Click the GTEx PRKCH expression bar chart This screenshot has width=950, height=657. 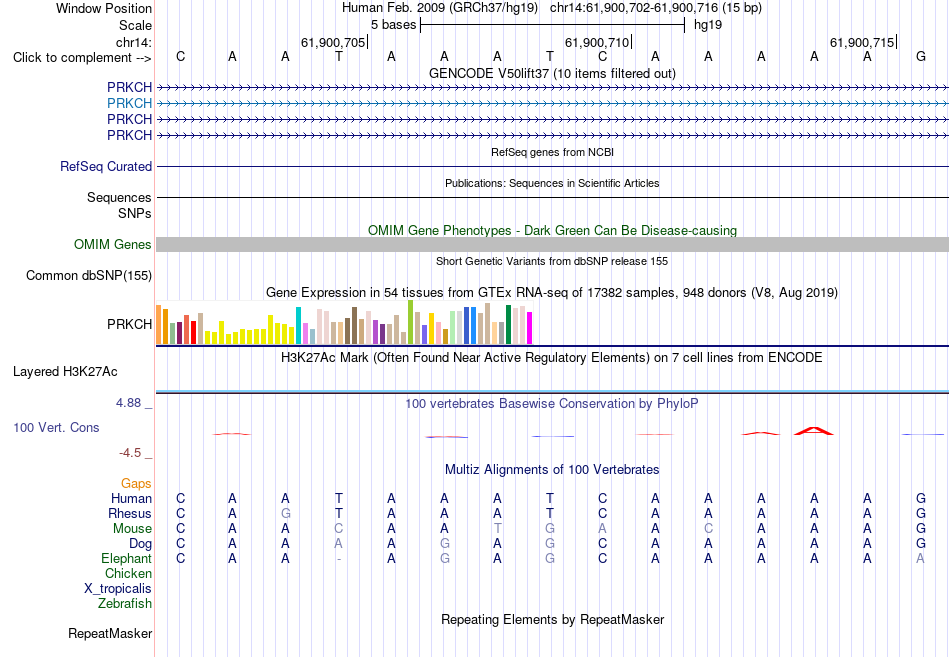pyautogui.click(x=344, y=322)
